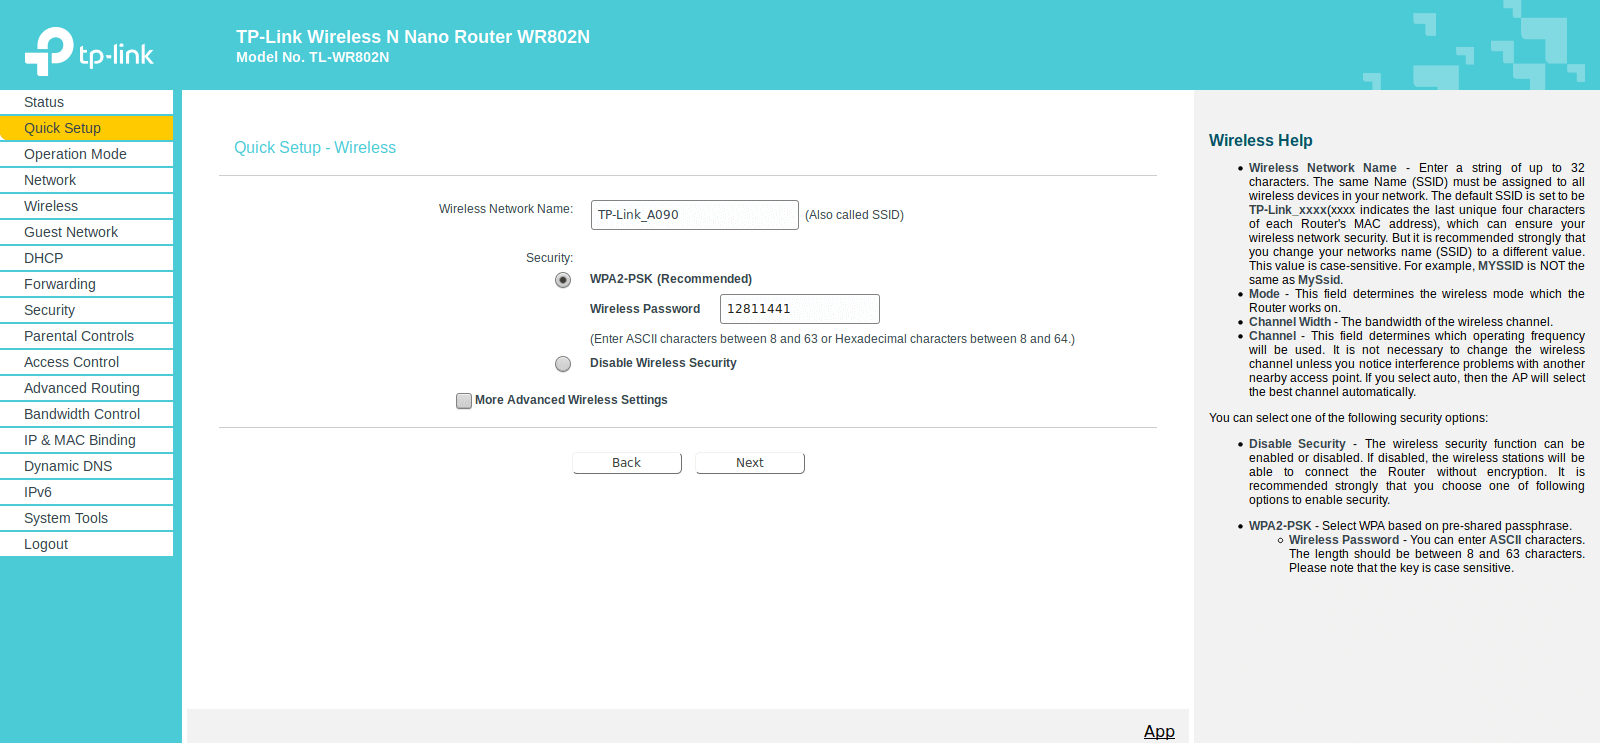Open the Status menu item
The image size is (1600, 743).
86,102
